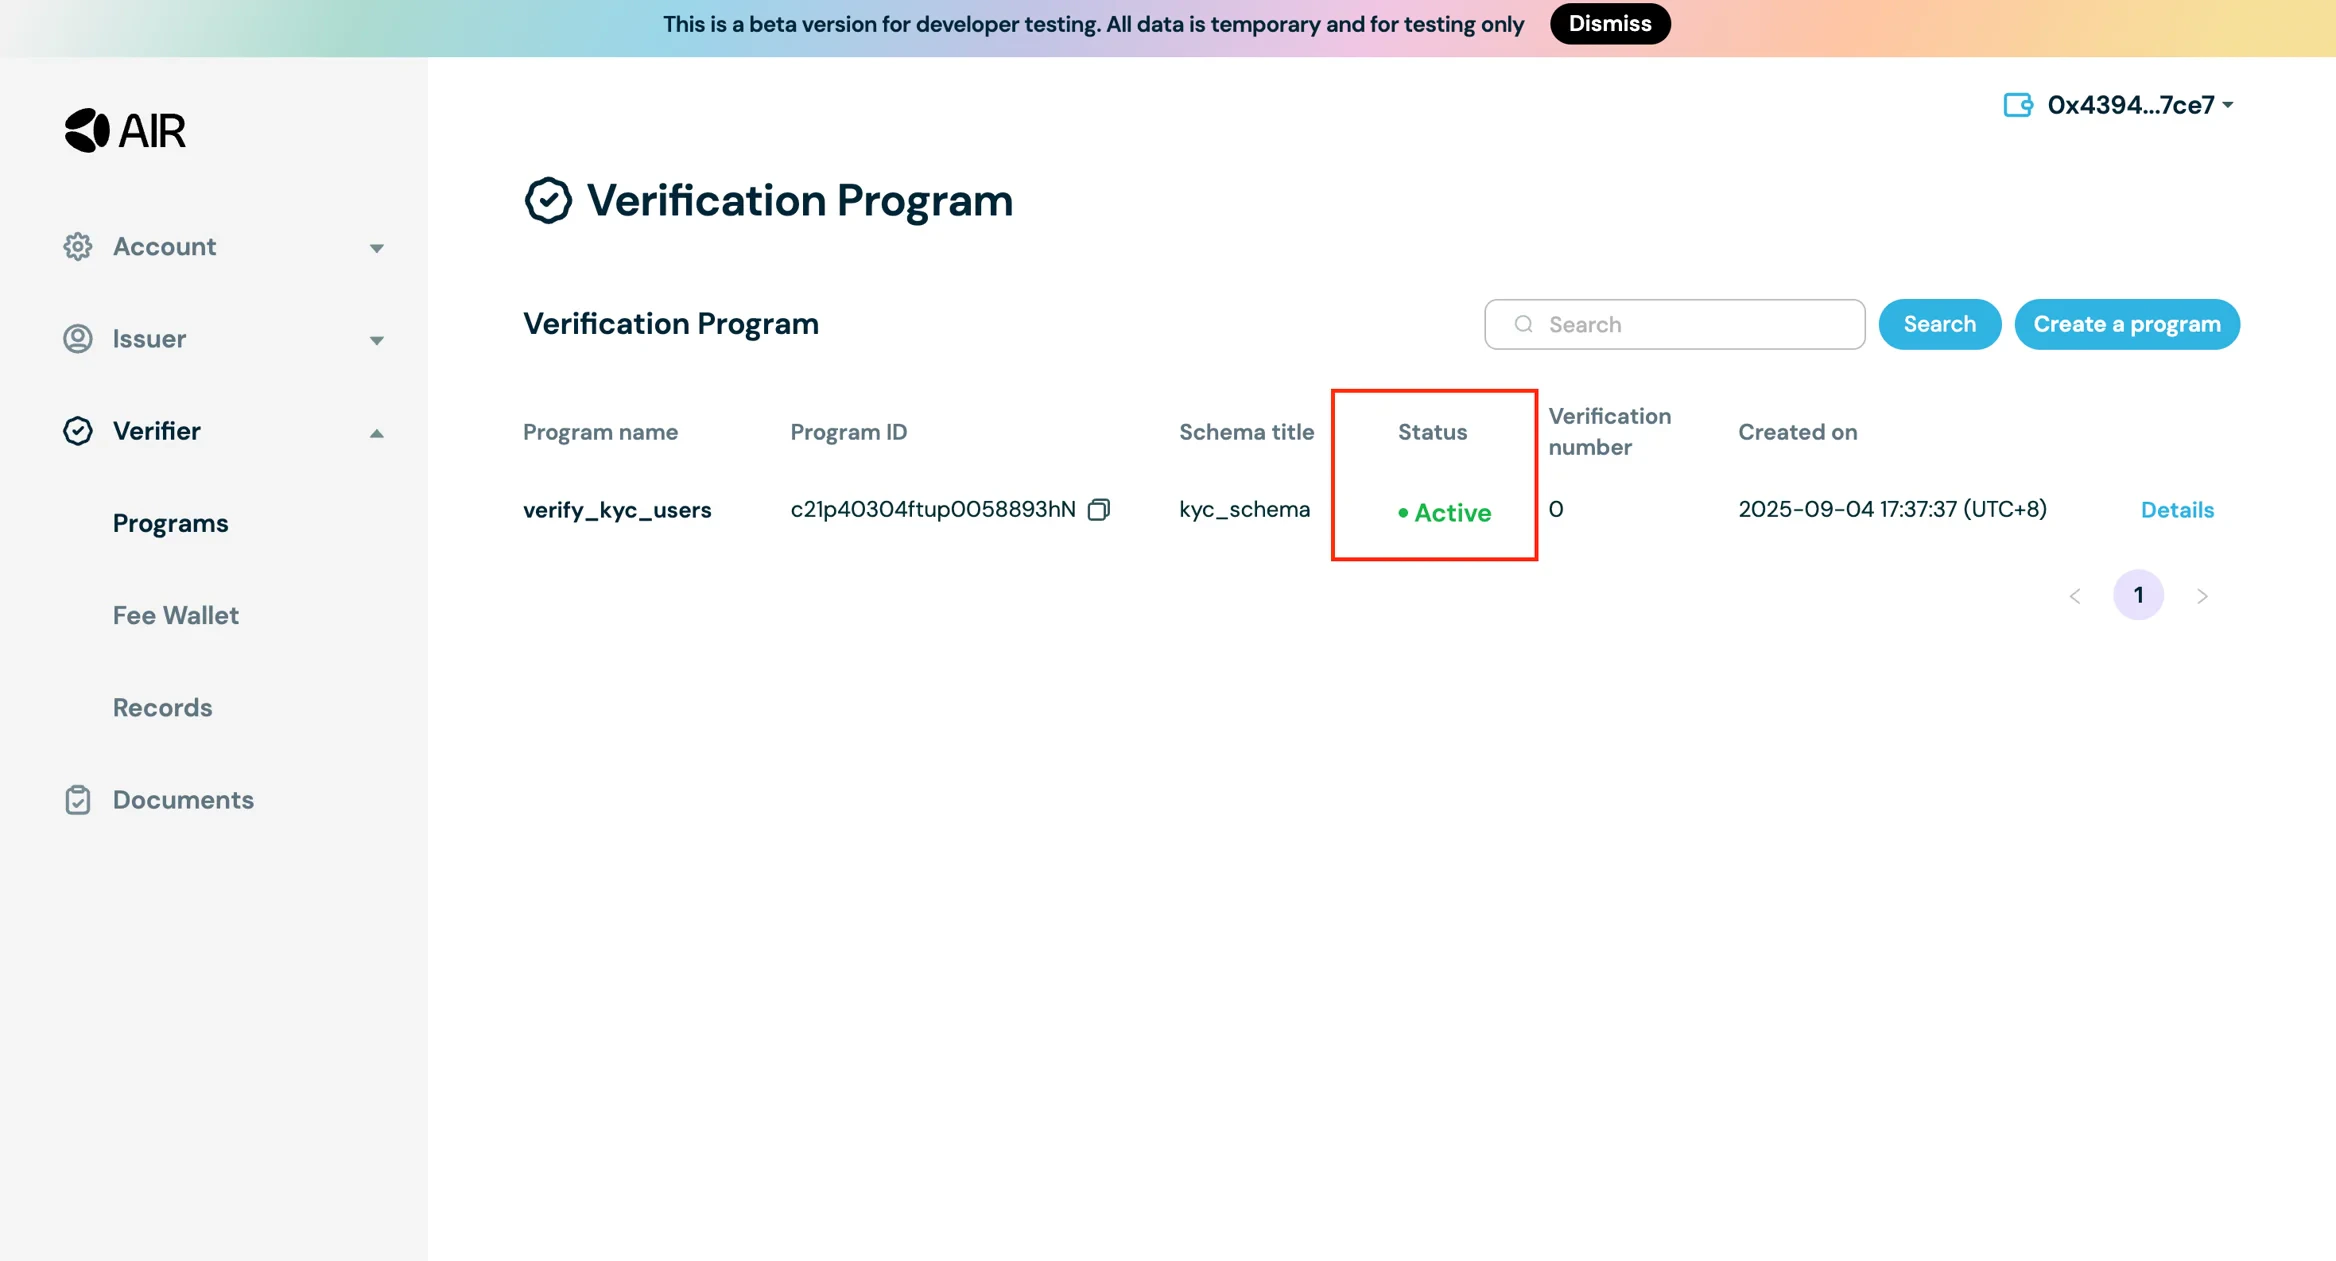The height and width of the screenshot is (1261, 2336).
Task: Expand the Account section
Action: coord(377,247)
